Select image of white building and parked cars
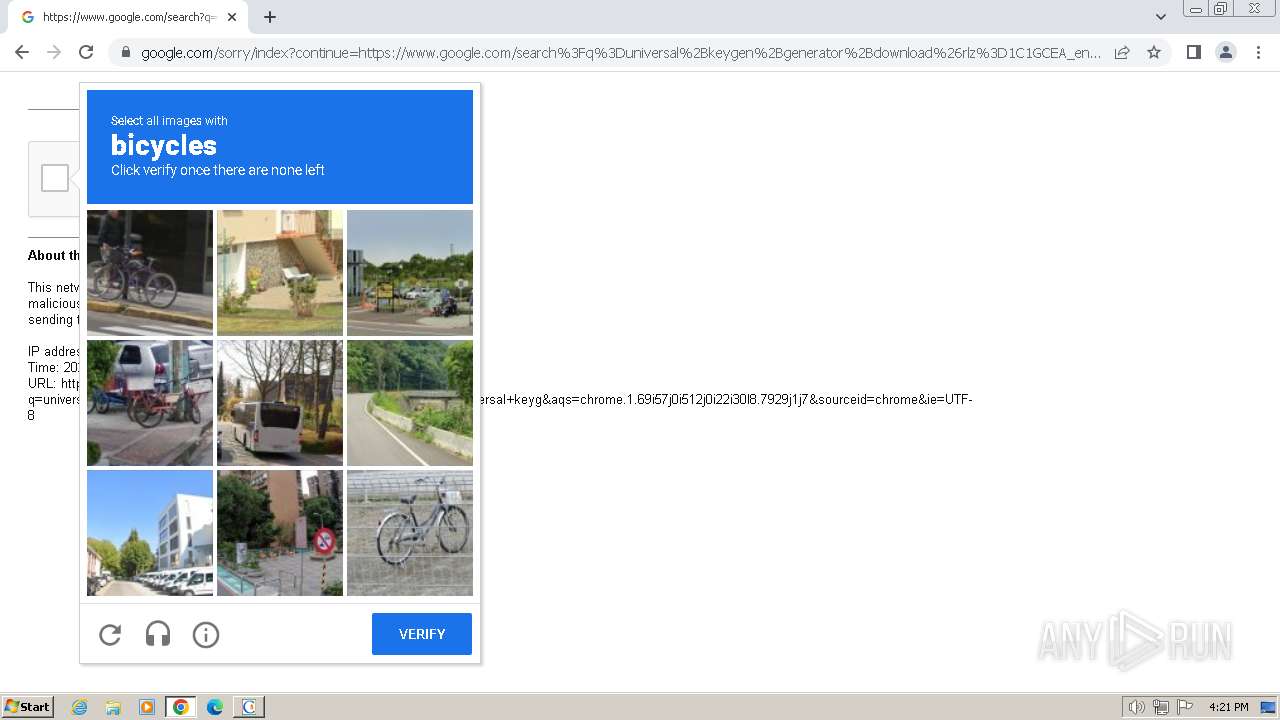The image size is (1280, 720). (x=150, y=533)
